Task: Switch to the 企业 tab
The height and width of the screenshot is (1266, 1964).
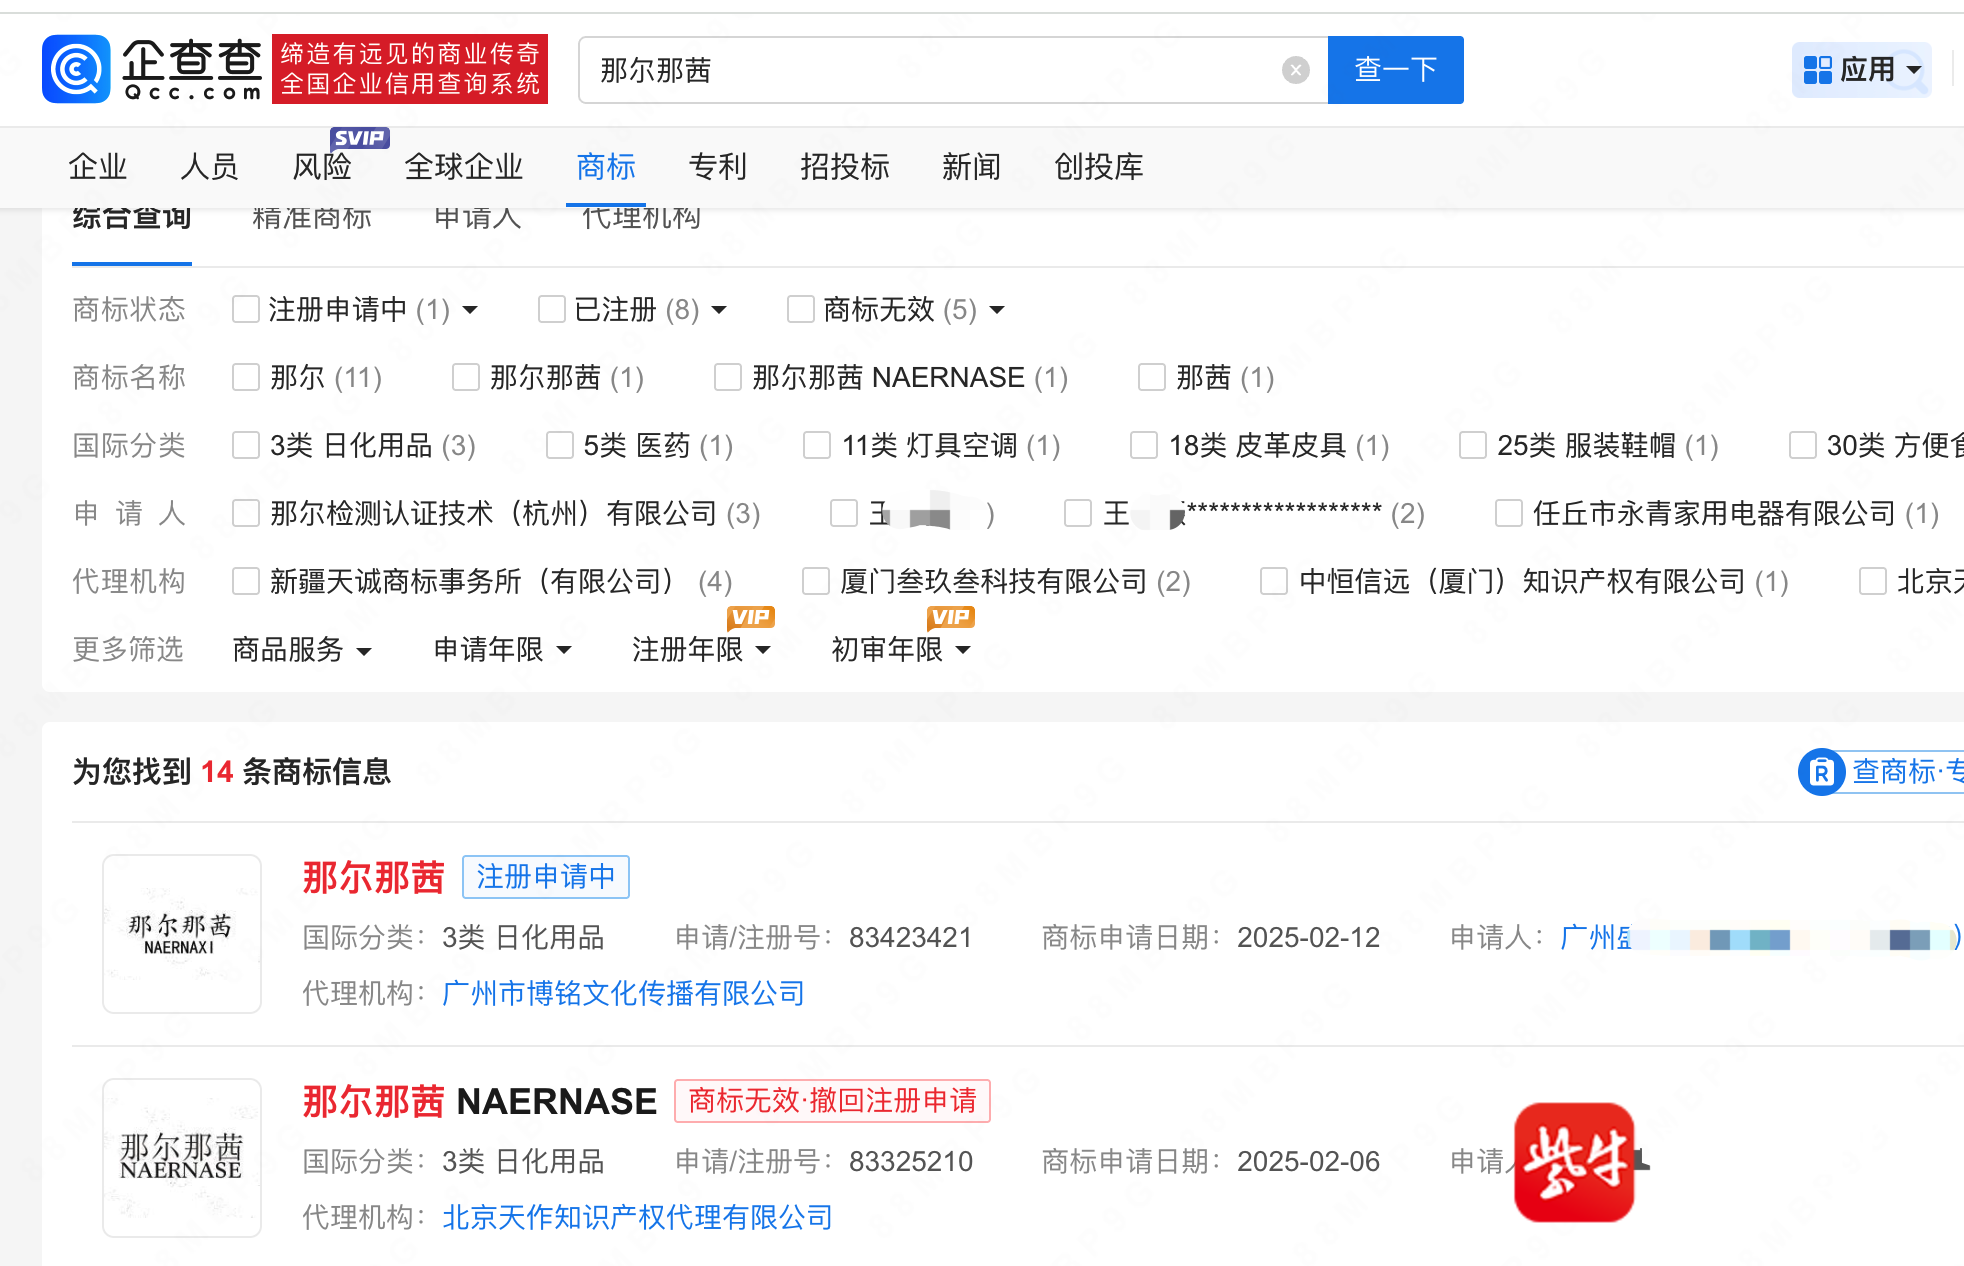Action: [x=98, y=166]
